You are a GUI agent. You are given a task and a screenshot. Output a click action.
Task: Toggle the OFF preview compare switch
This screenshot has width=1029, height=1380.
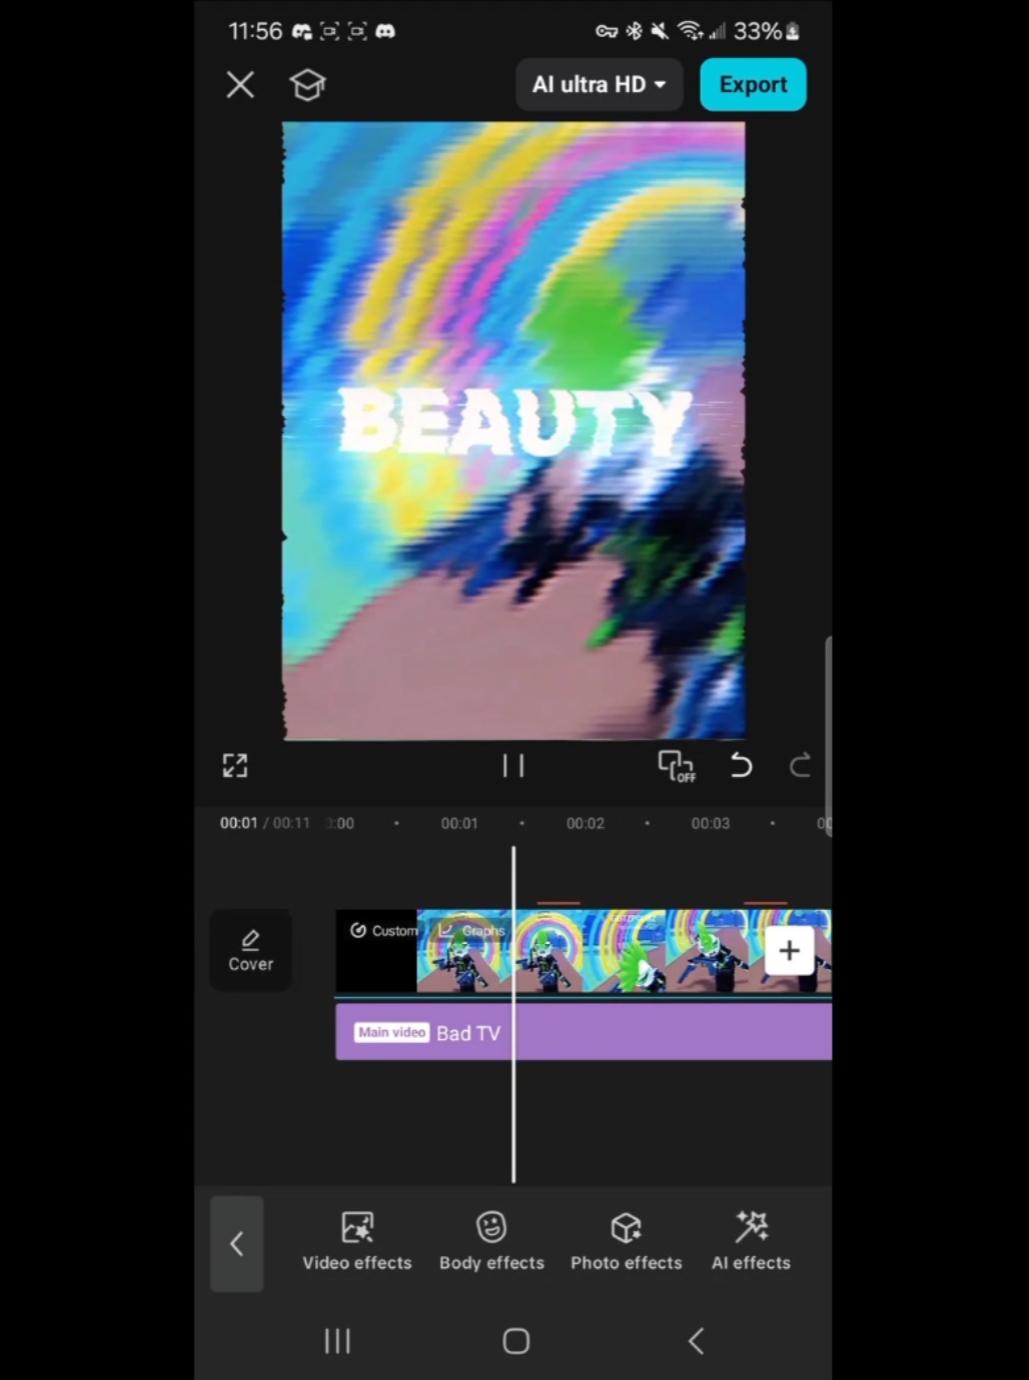tap(676, 766)
